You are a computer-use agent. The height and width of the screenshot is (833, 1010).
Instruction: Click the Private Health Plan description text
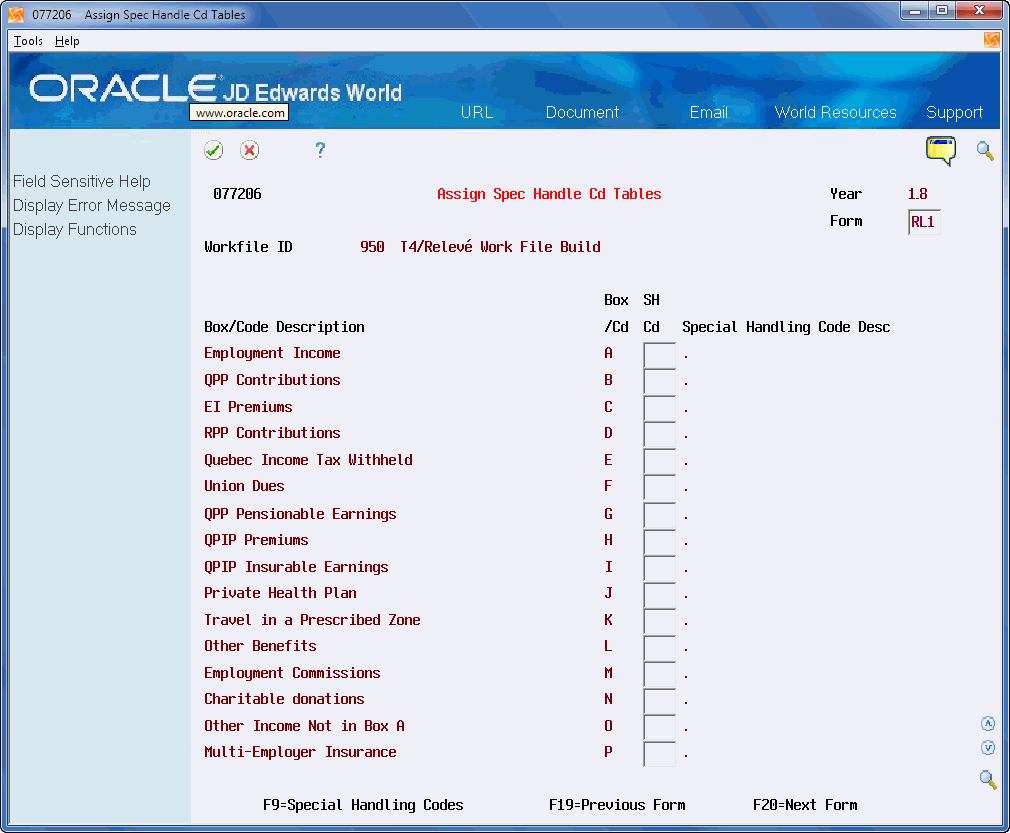(280, 593)
